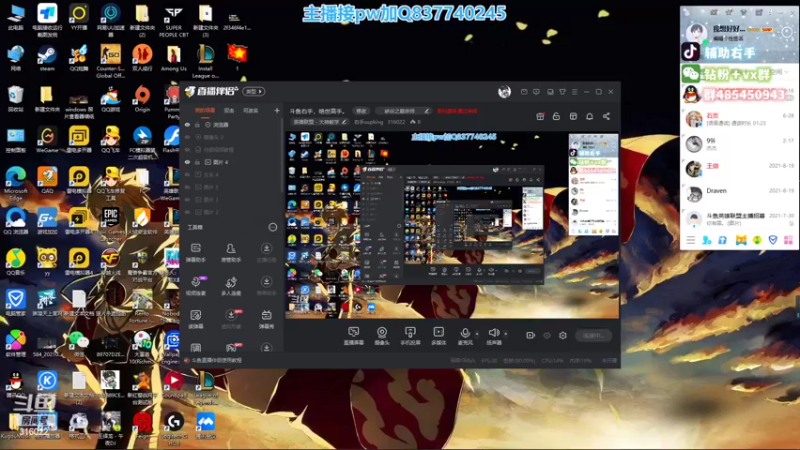Open the 弹幕助手 tool
Image resolution: width=800 pixels, height=450 pixels.
tap(195, 253)
